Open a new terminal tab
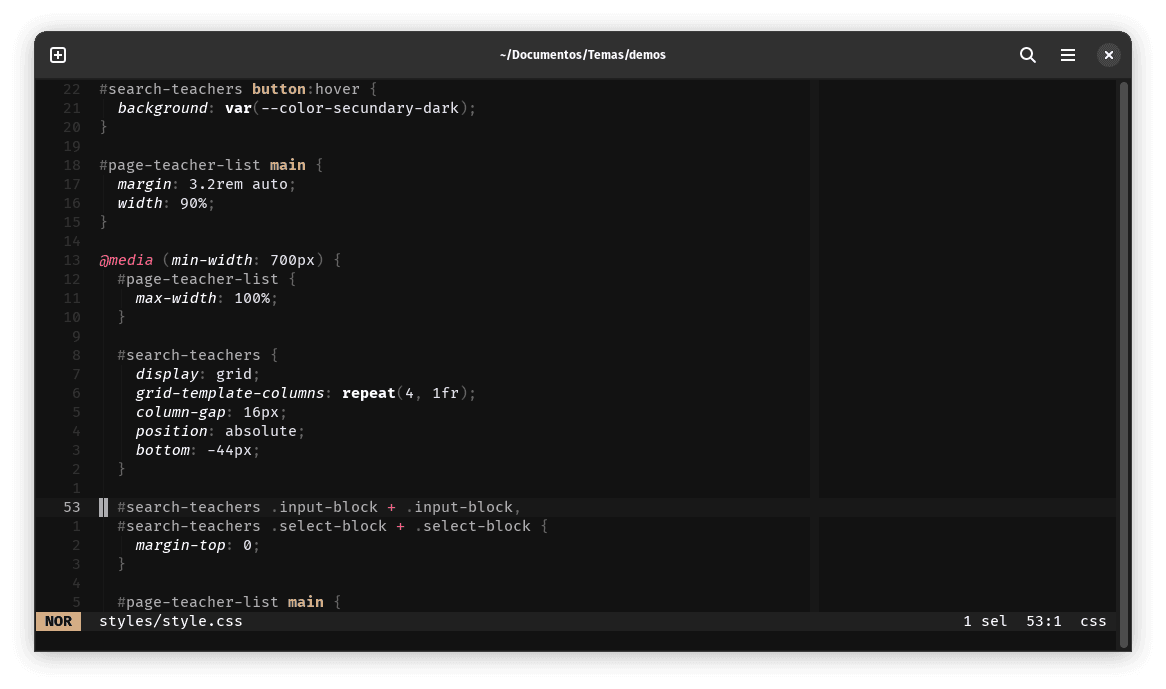The width and height of the screenshot is (1166, 689). point(58,55)
